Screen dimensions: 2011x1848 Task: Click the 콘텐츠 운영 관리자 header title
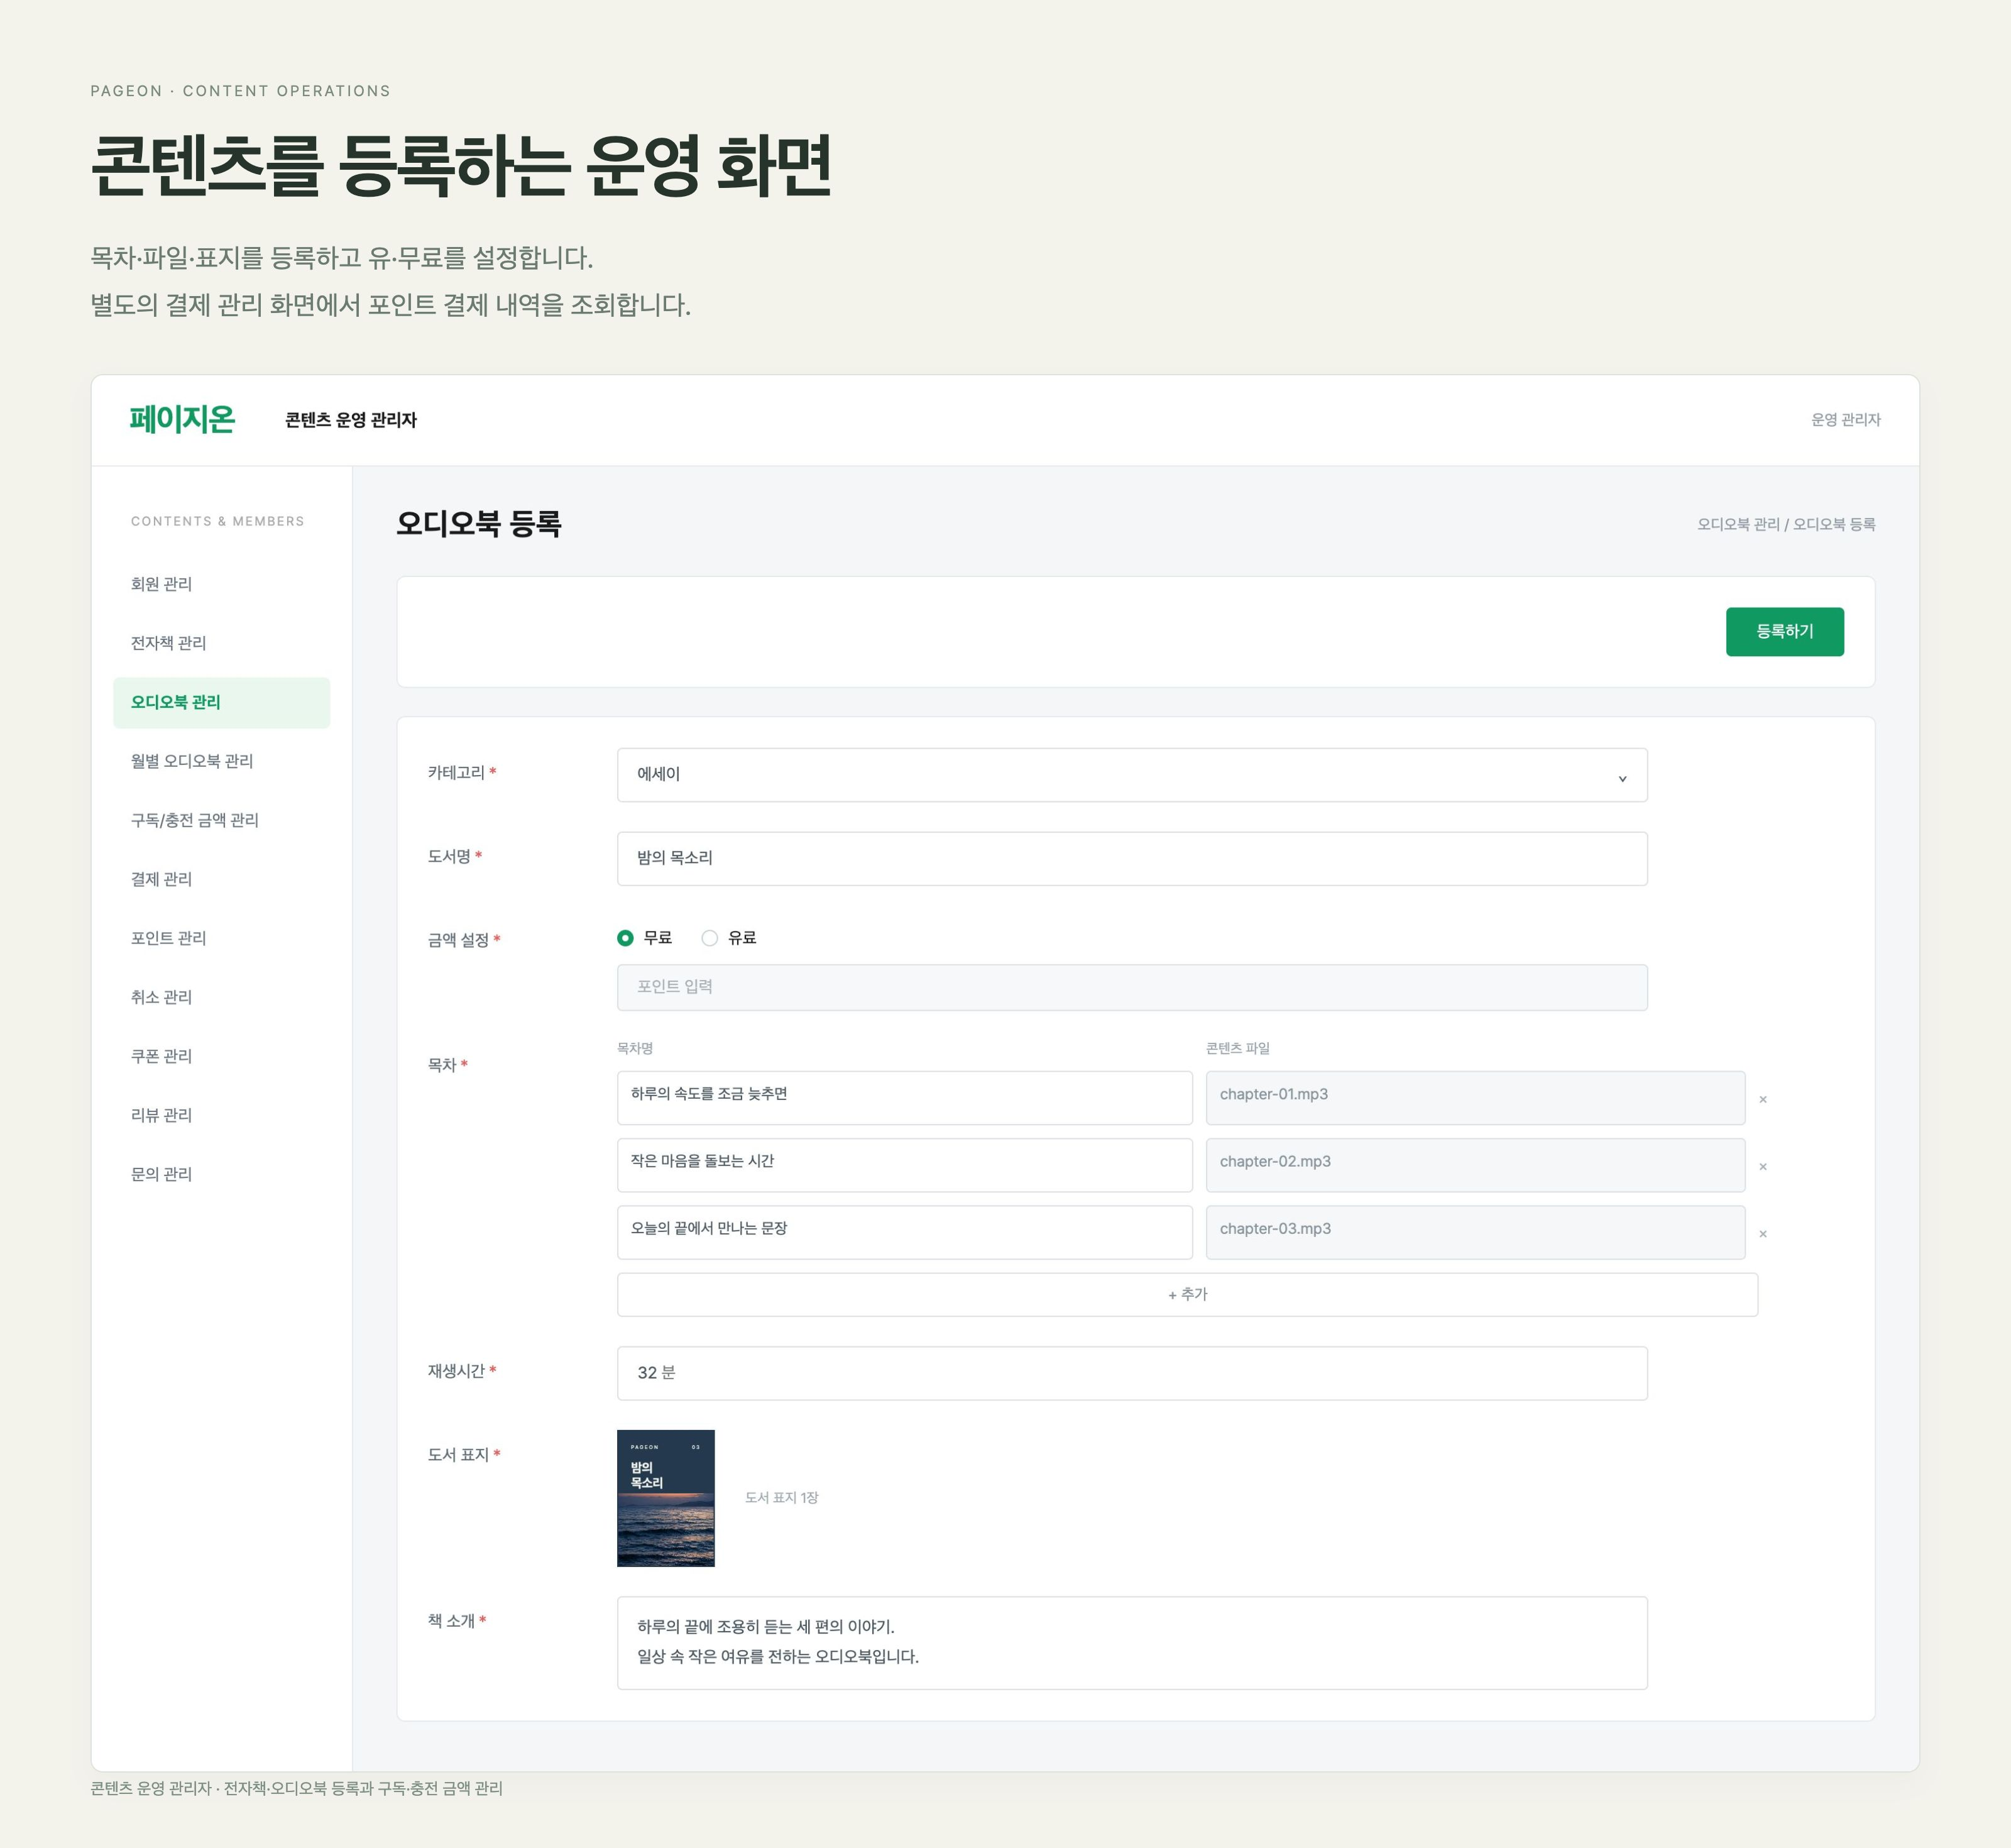point(351,420)
